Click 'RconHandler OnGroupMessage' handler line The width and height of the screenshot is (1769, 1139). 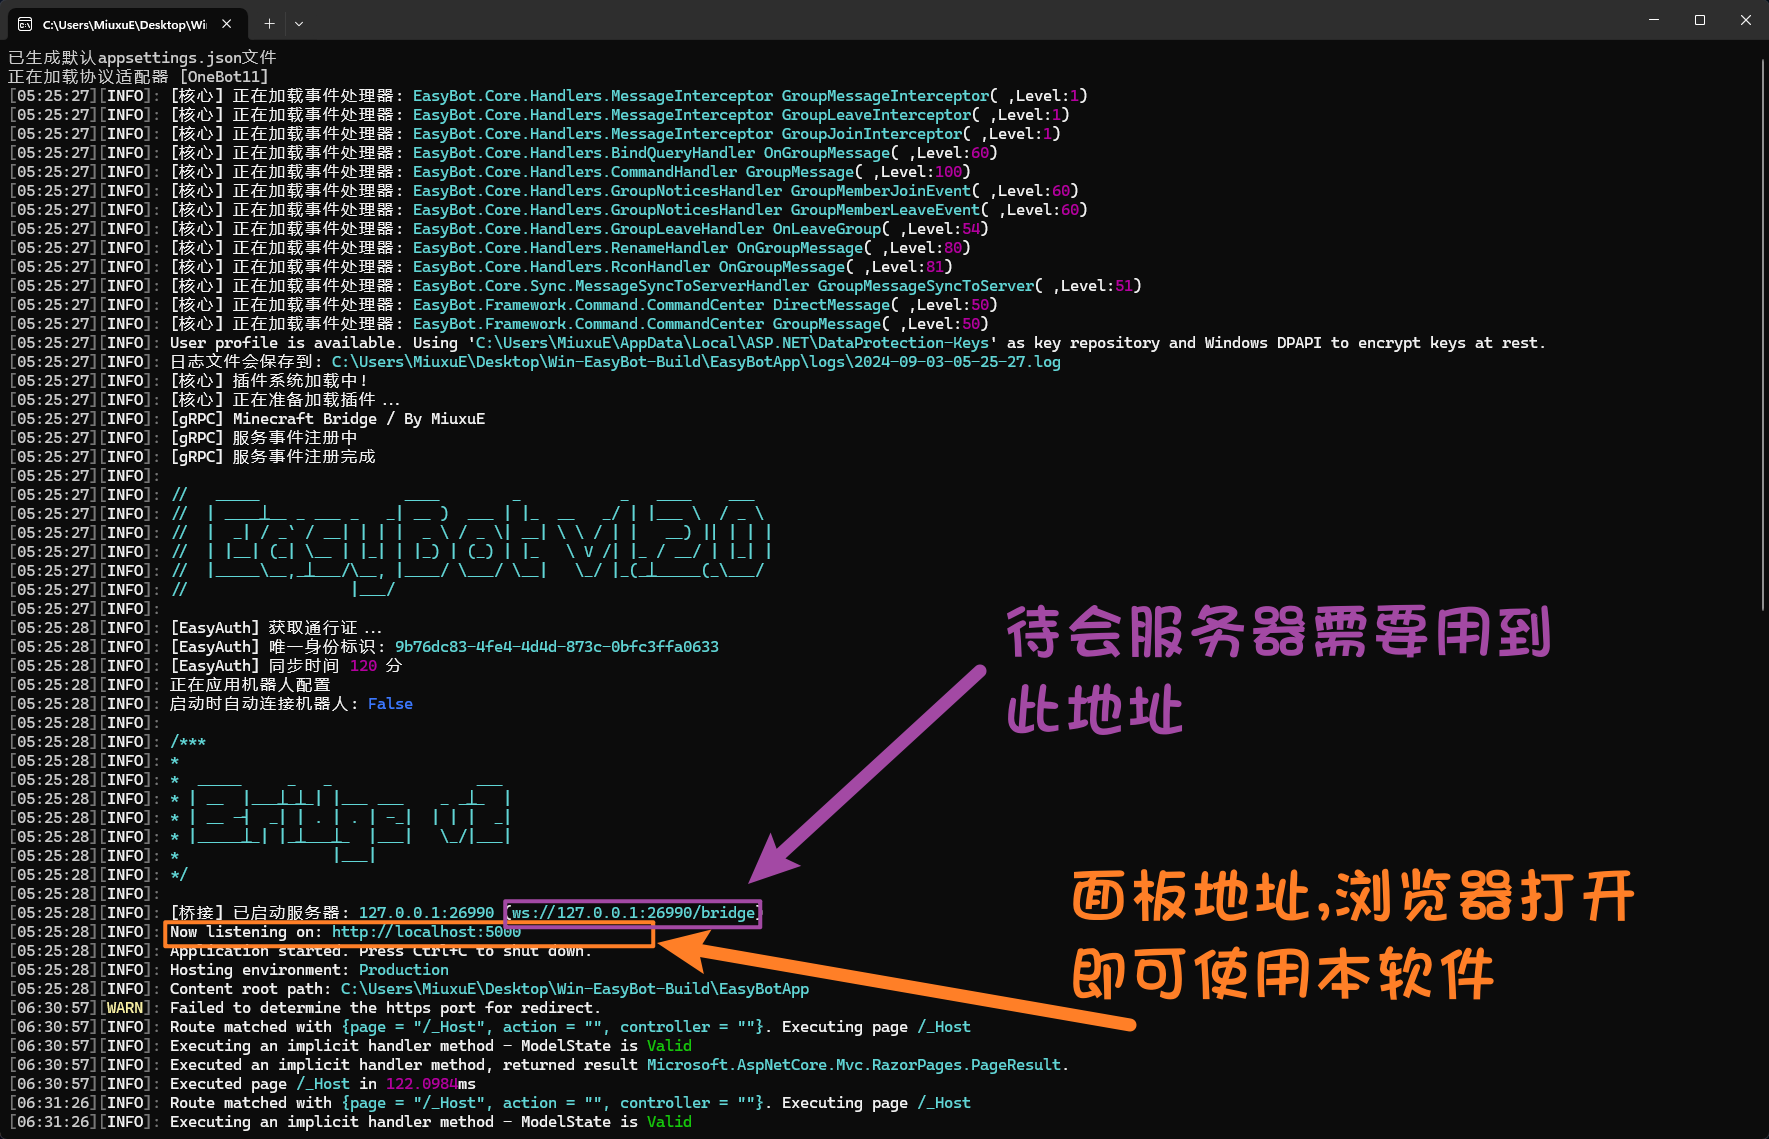point(561,267)
